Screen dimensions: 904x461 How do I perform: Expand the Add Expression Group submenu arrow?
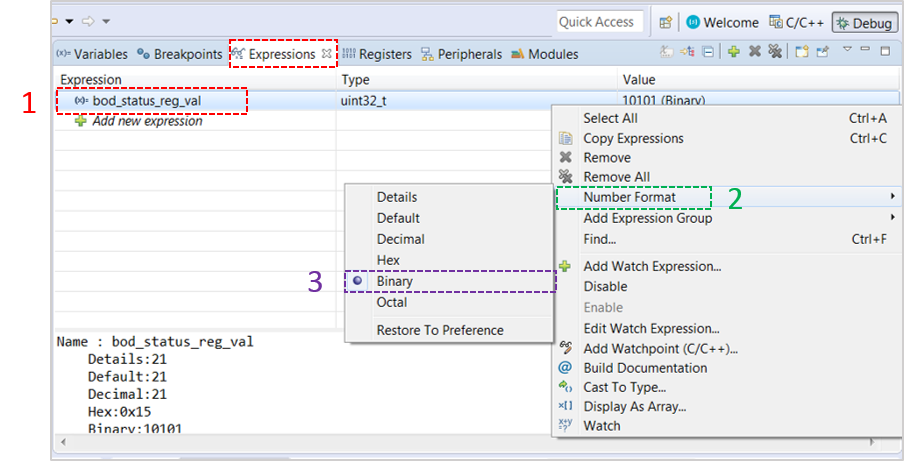[892, 217]
